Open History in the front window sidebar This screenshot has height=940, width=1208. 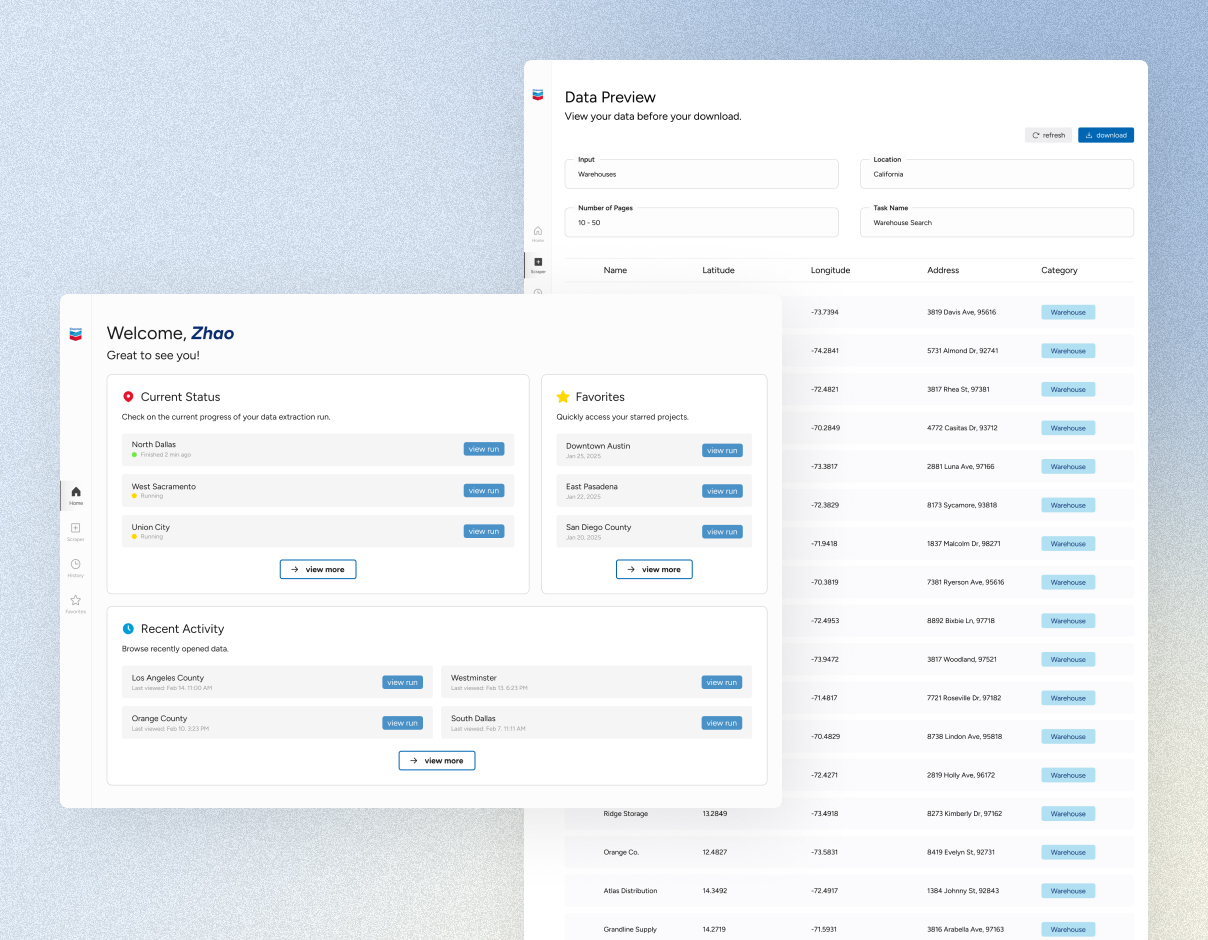[x=76, y=568]
